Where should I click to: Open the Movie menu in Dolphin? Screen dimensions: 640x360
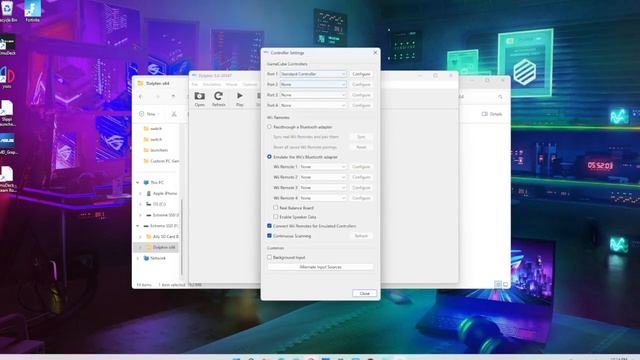(x=231, y=84)
